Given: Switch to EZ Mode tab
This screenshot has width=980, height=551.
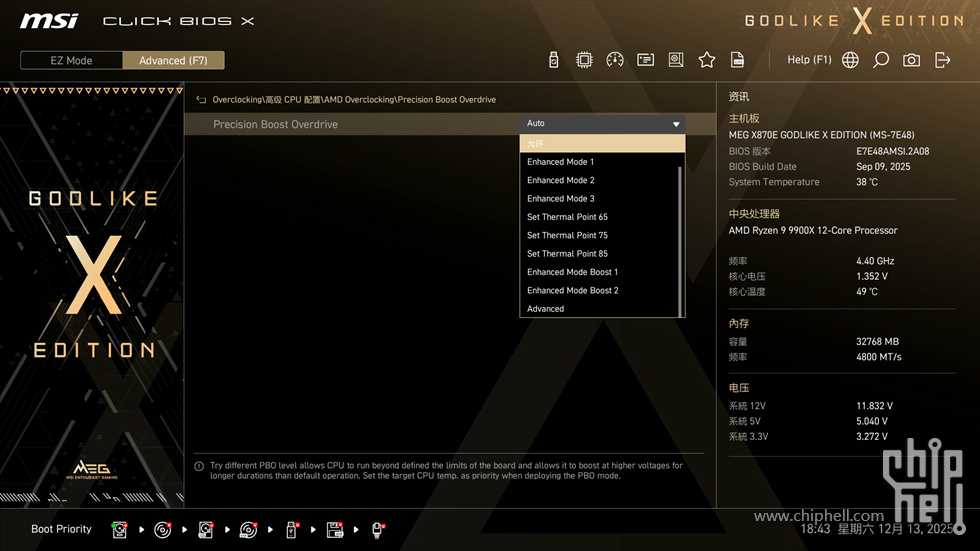Looking at the screenshot, I should click(71, 60).
